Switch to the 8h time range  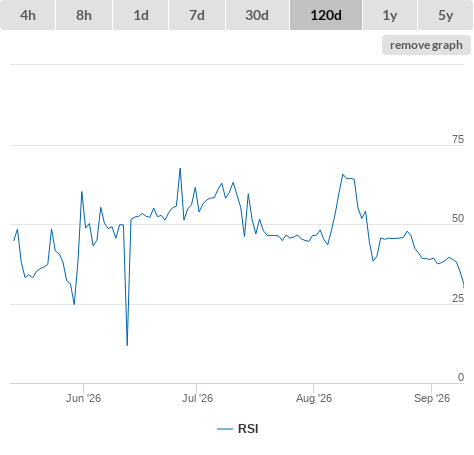tap(84, 15)
